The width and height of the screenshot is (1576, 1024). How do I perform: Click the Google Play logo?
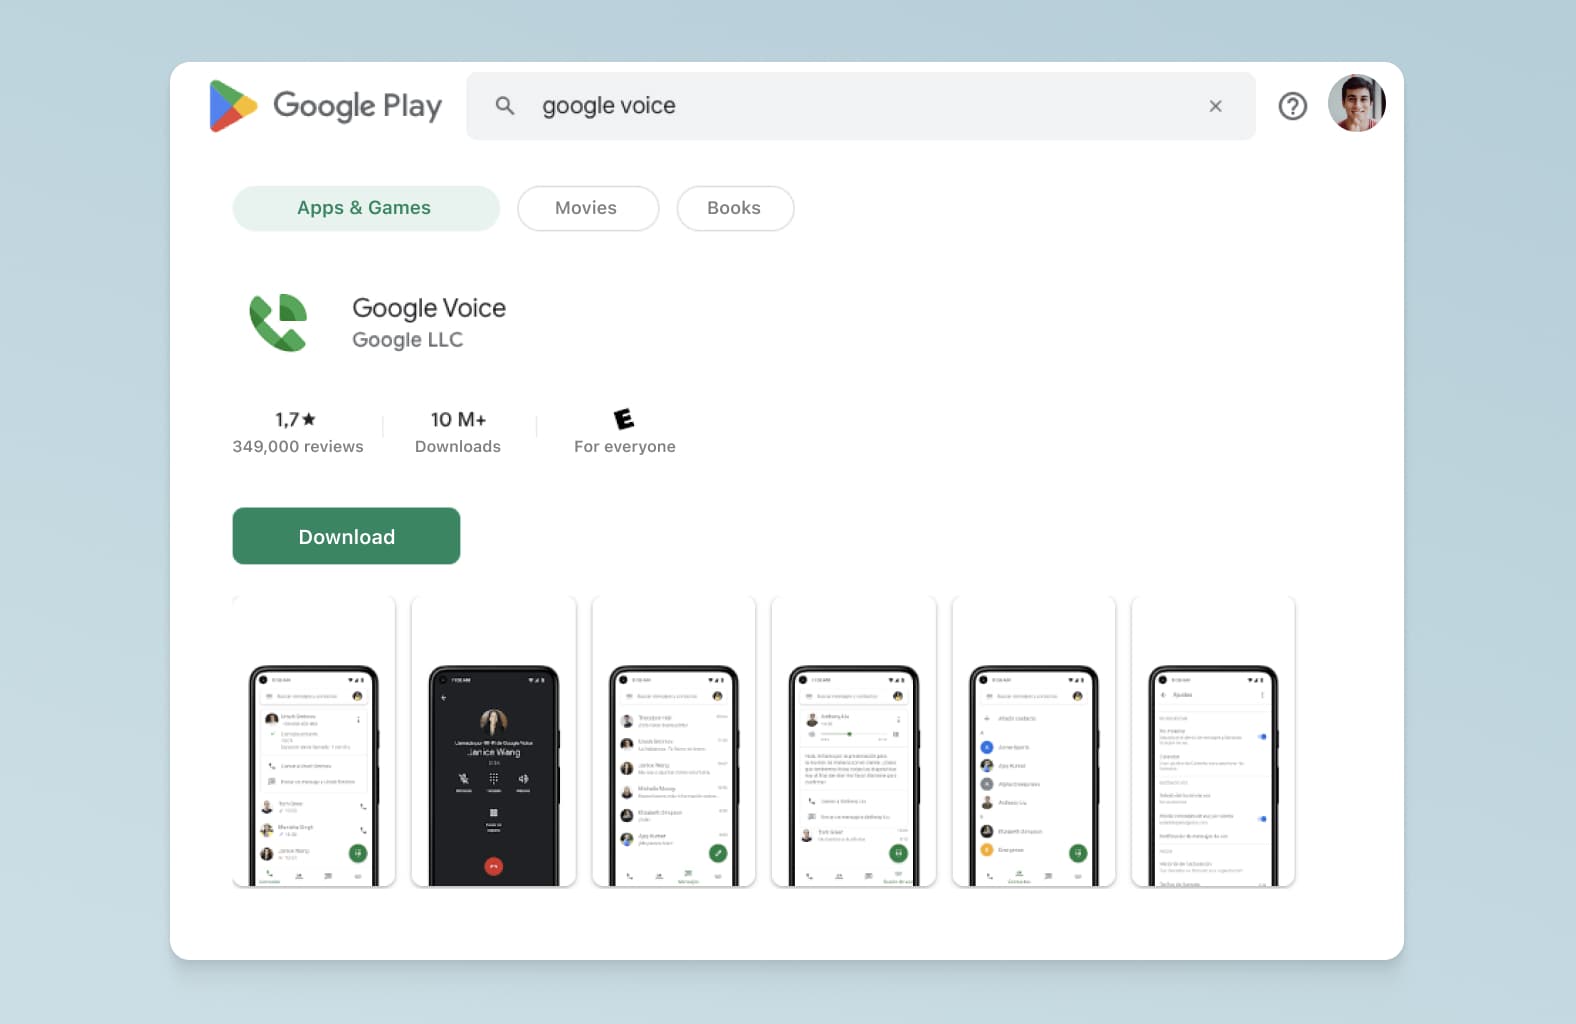point(325,105)
